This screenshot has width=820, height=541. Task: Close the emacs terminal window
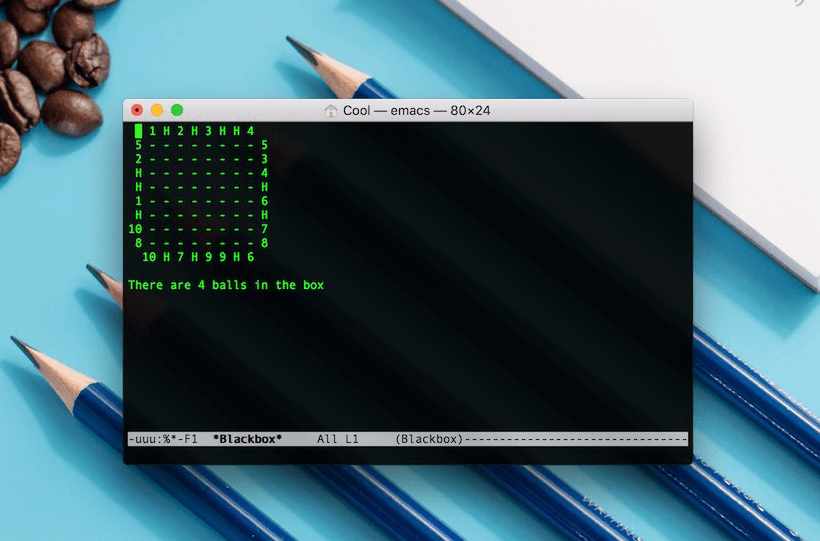[137, 110]
